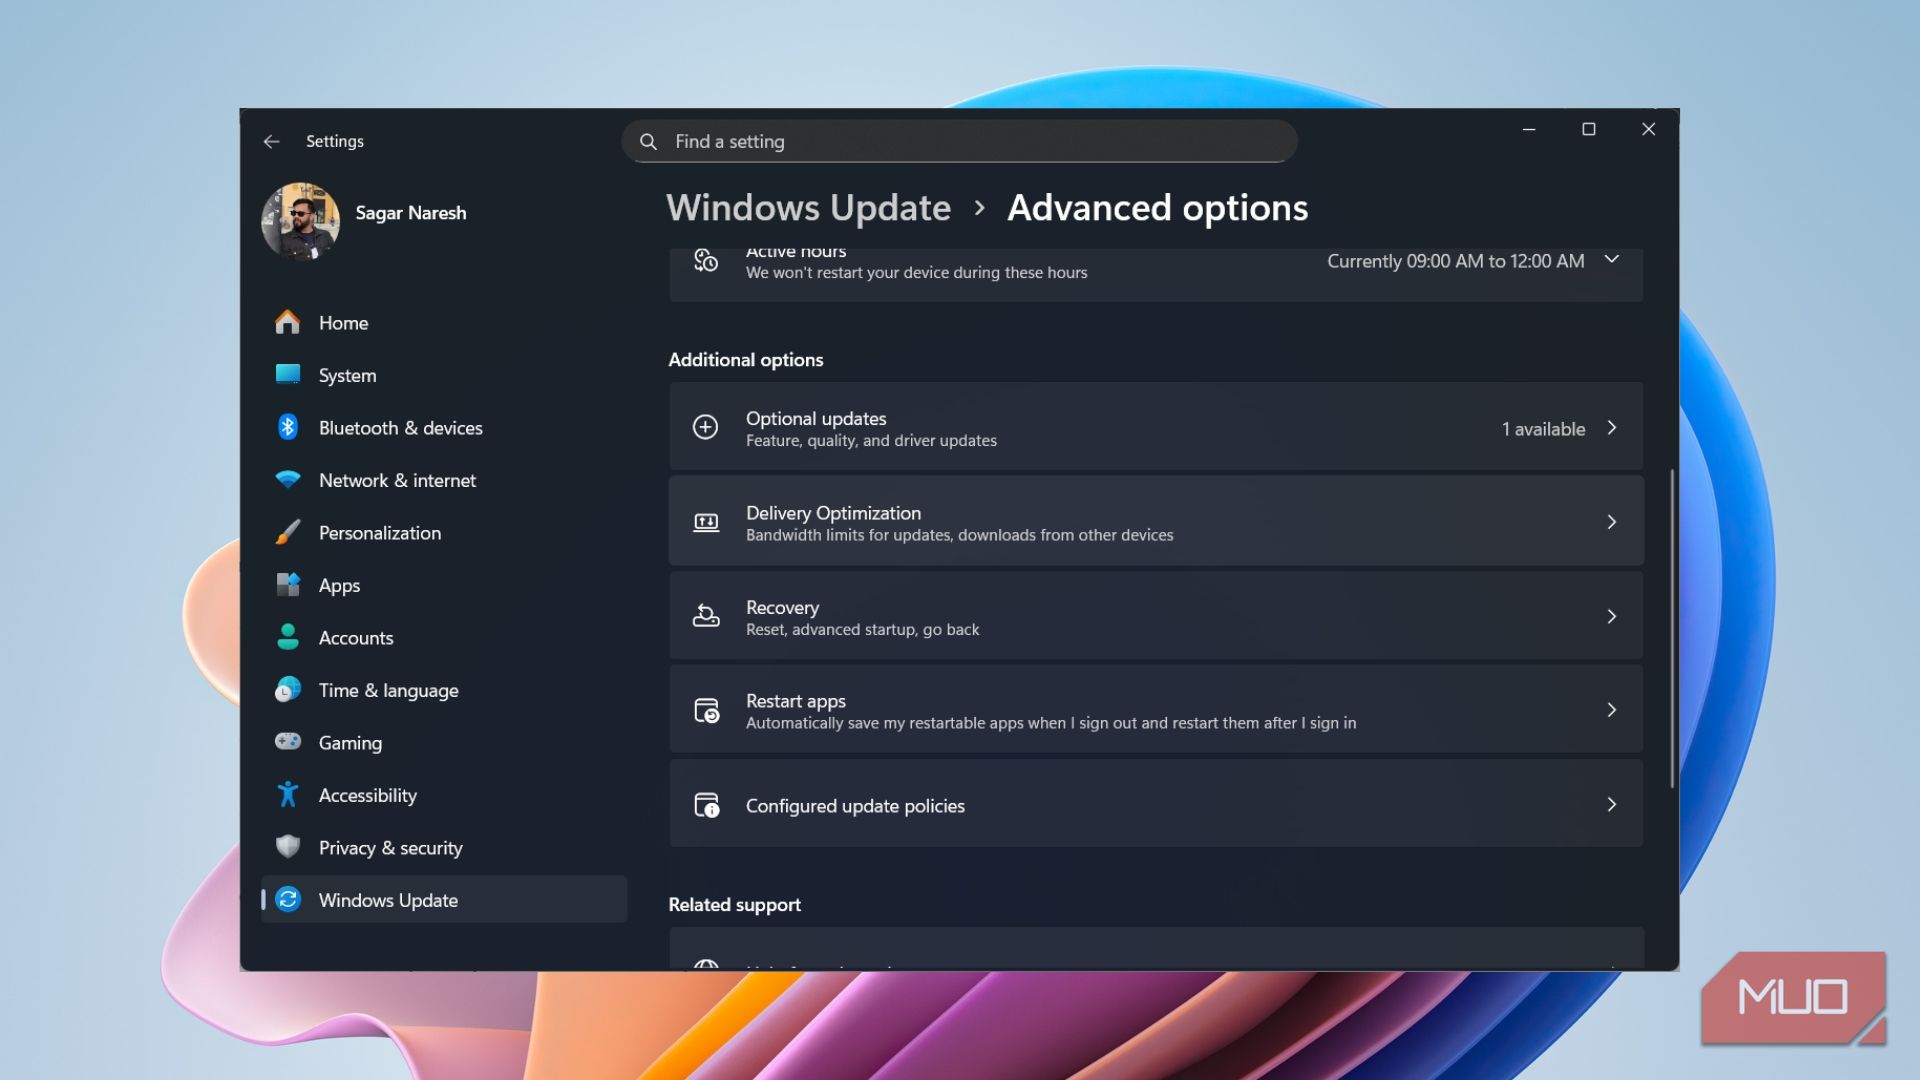Open Bluetooth & devices settings
Screen dimensions: 1920x1080
pos(444,428)
